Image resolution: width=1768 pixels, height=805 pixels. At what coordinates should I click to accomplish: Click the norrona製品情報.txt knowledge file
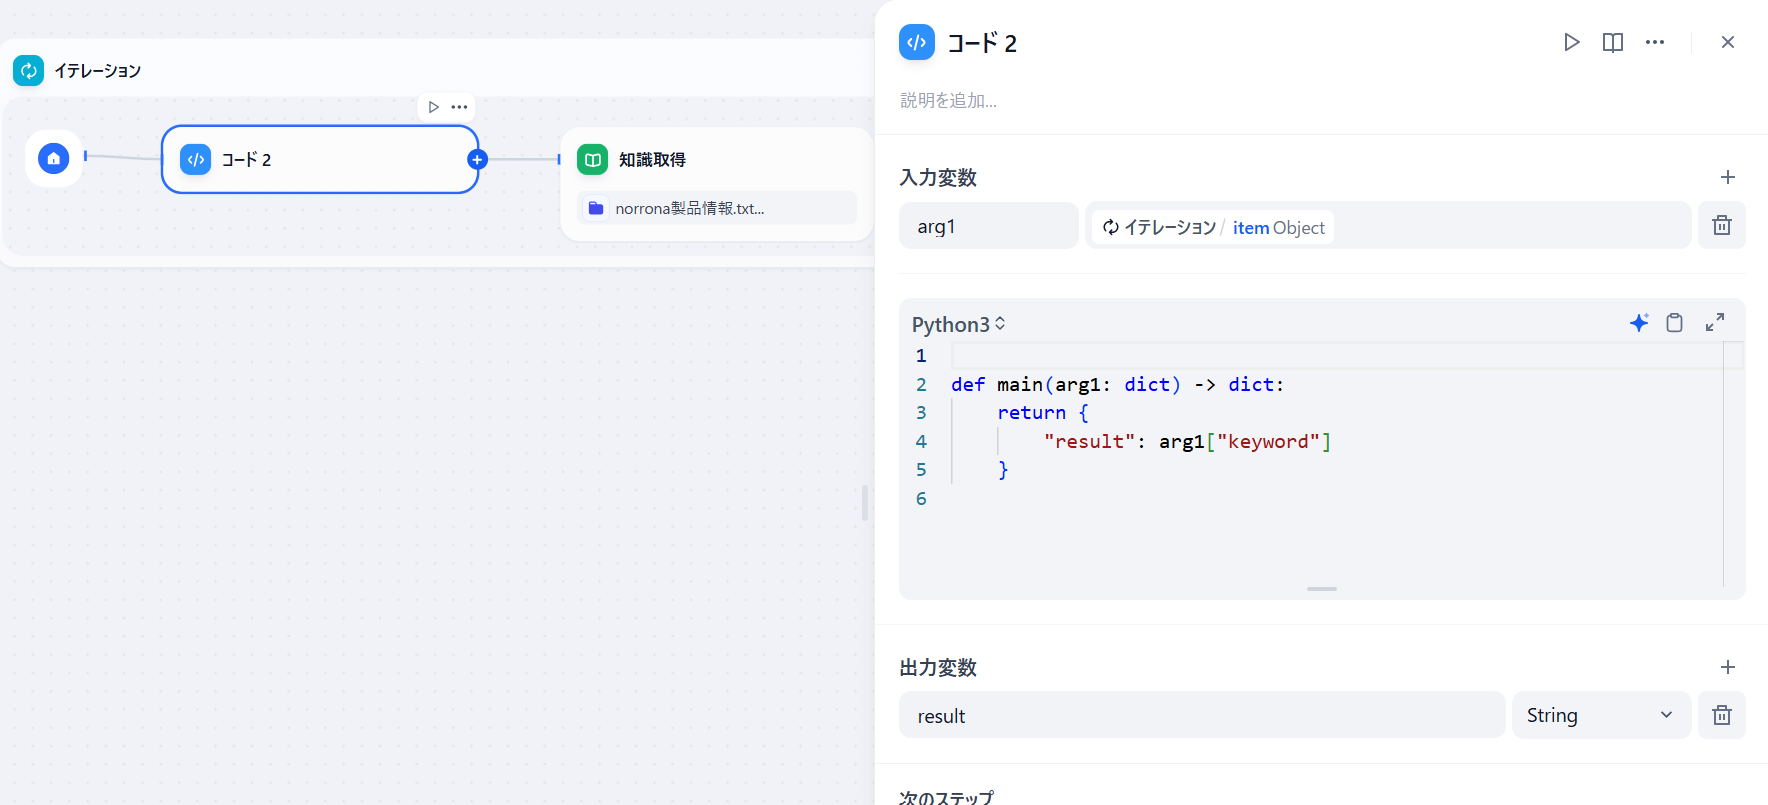click(x=717, y=208)
